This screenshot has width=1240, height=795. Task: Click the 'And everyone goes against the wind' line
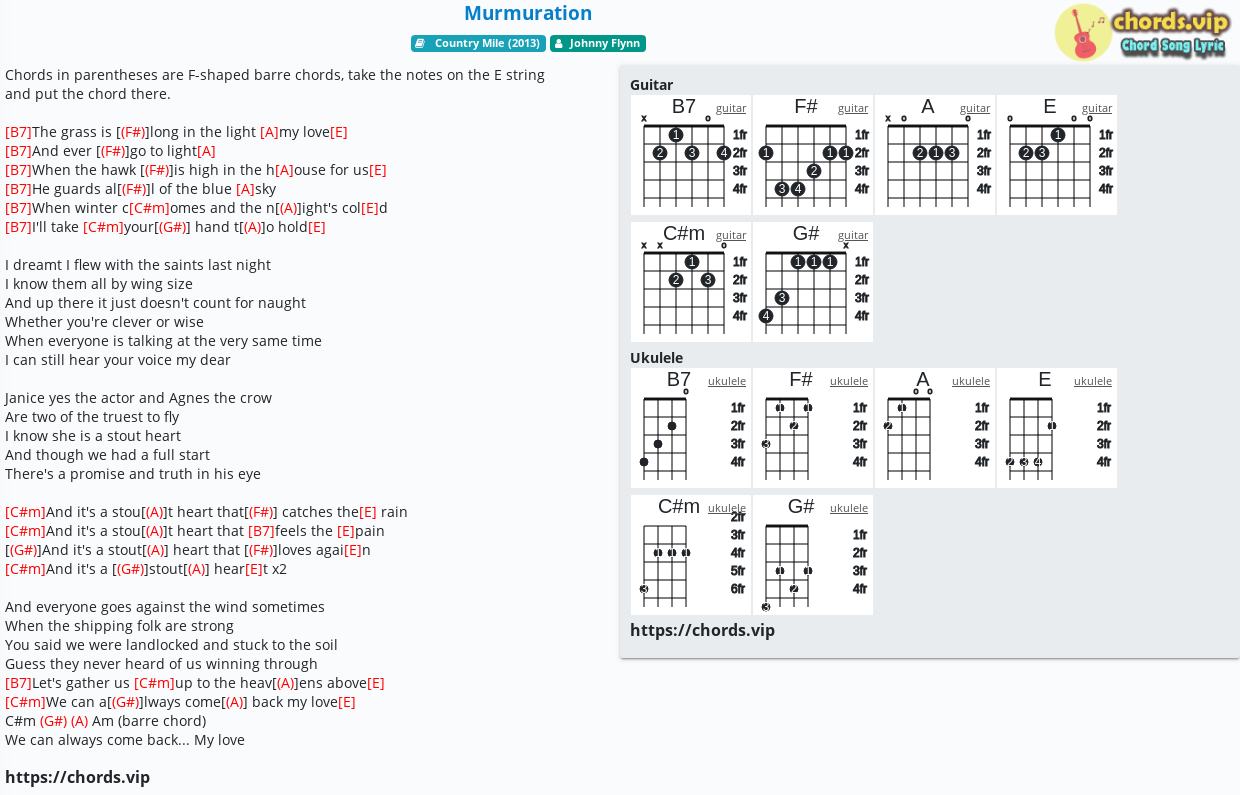(x=165, y=607)
